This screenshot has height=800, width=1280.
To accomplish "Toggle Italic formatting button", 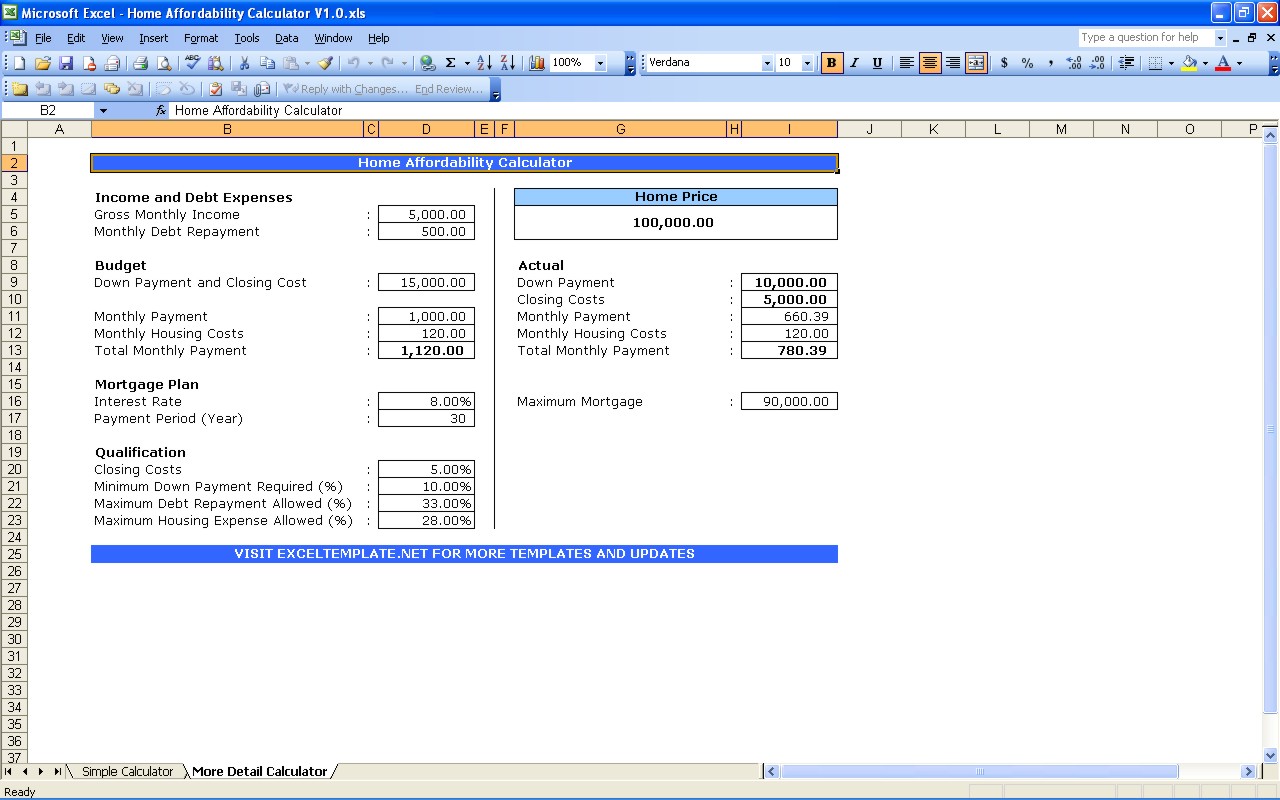I will tap(854, 63).
